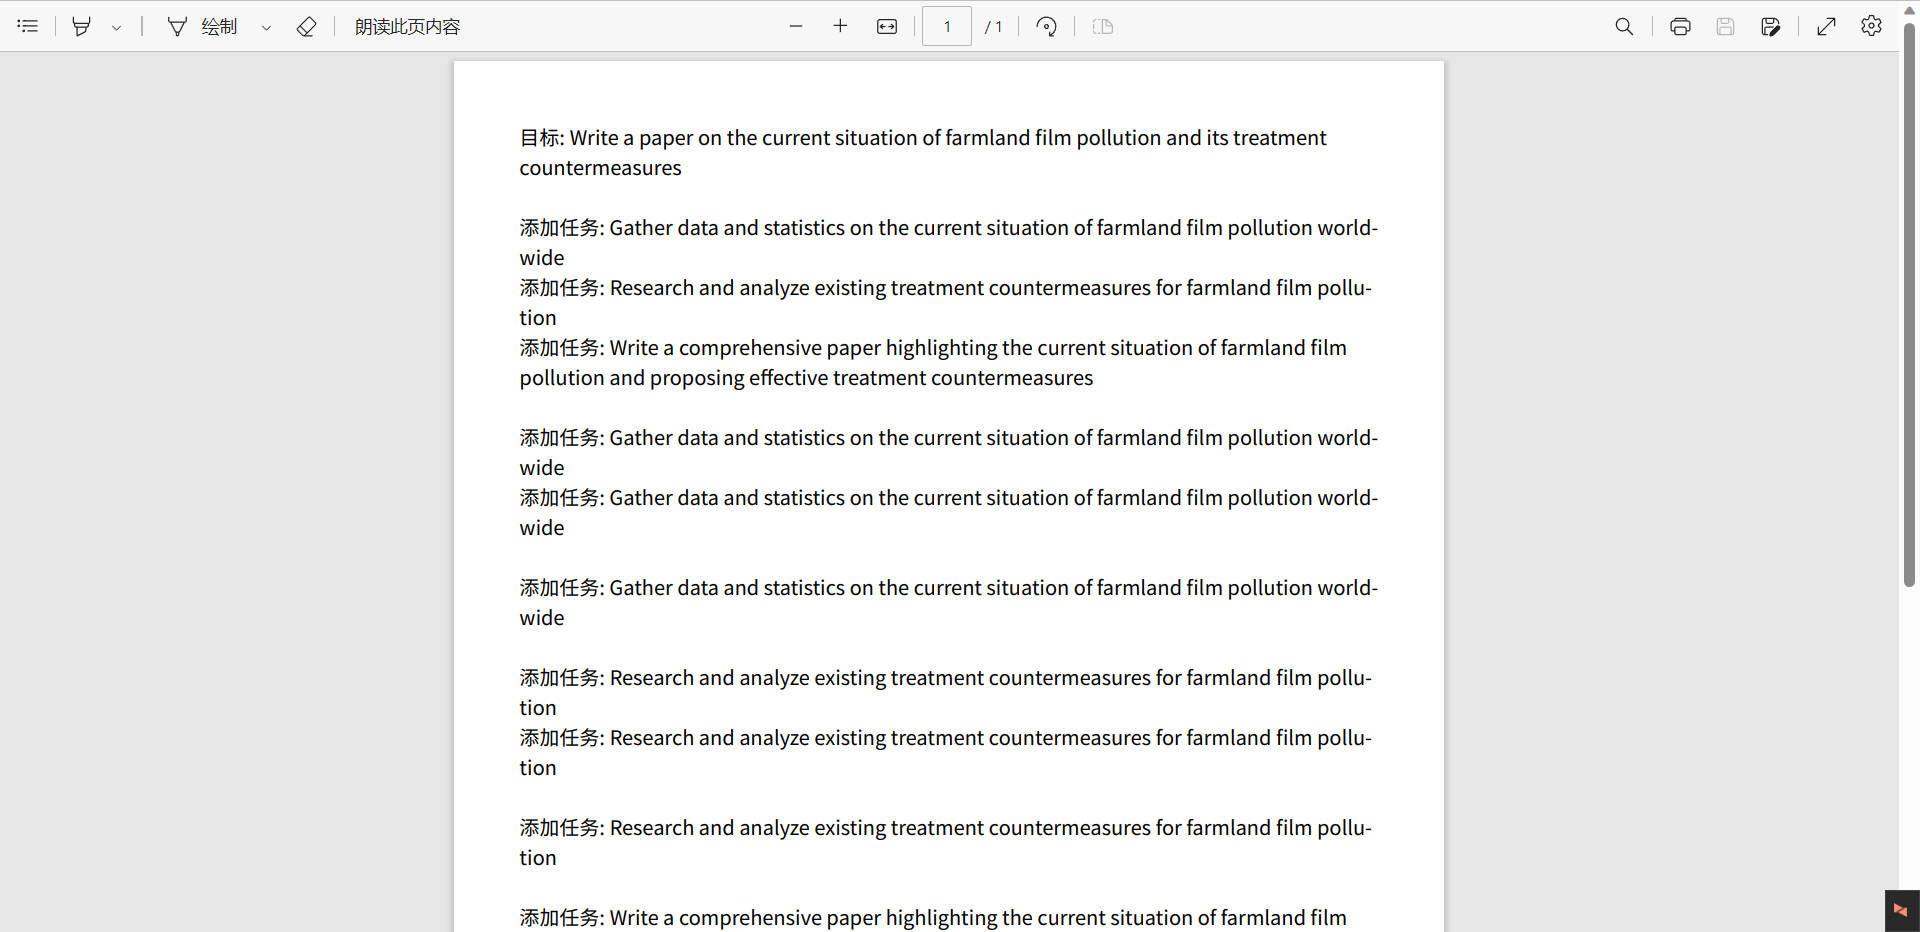This screenshot has width=1920, height=932.
Task: Open the highlight pen options dropdown
Action: [117, 26]
